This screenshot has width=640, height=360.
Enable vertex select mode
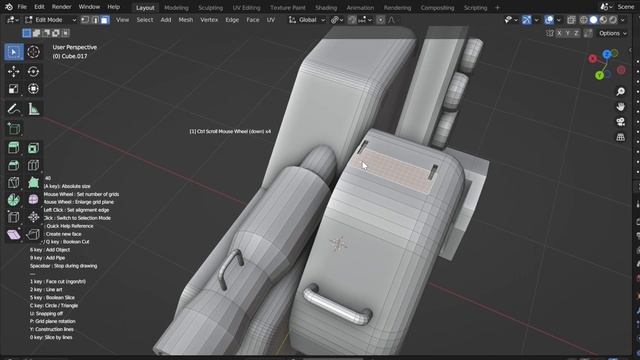pos(85,20)
